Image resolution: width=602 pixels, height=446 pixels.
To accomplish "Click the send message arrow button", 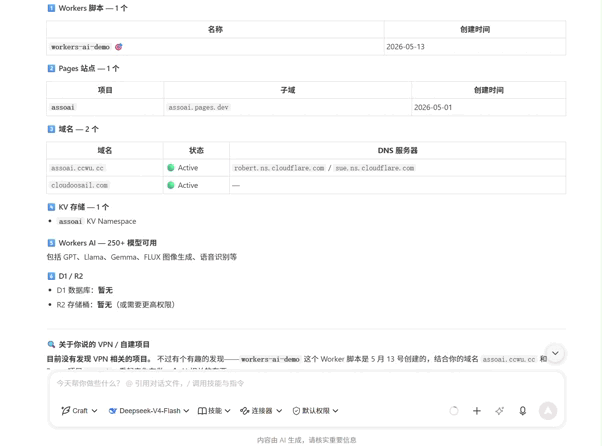I will click(548, 411).
